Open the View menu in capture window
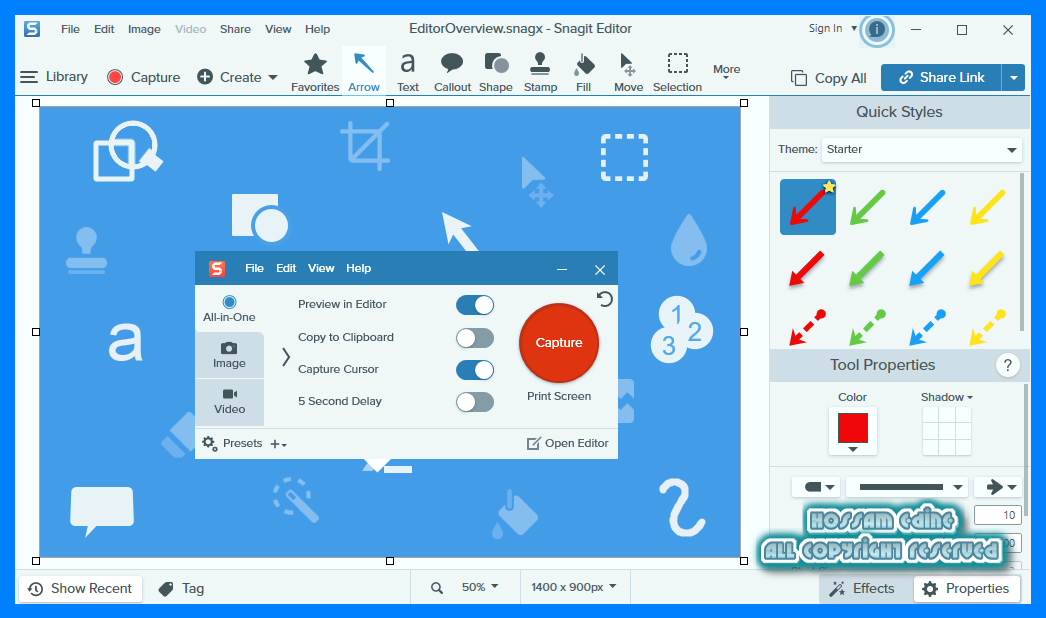The width and height of the screenshot is (1046, 618). click(321, 268)
